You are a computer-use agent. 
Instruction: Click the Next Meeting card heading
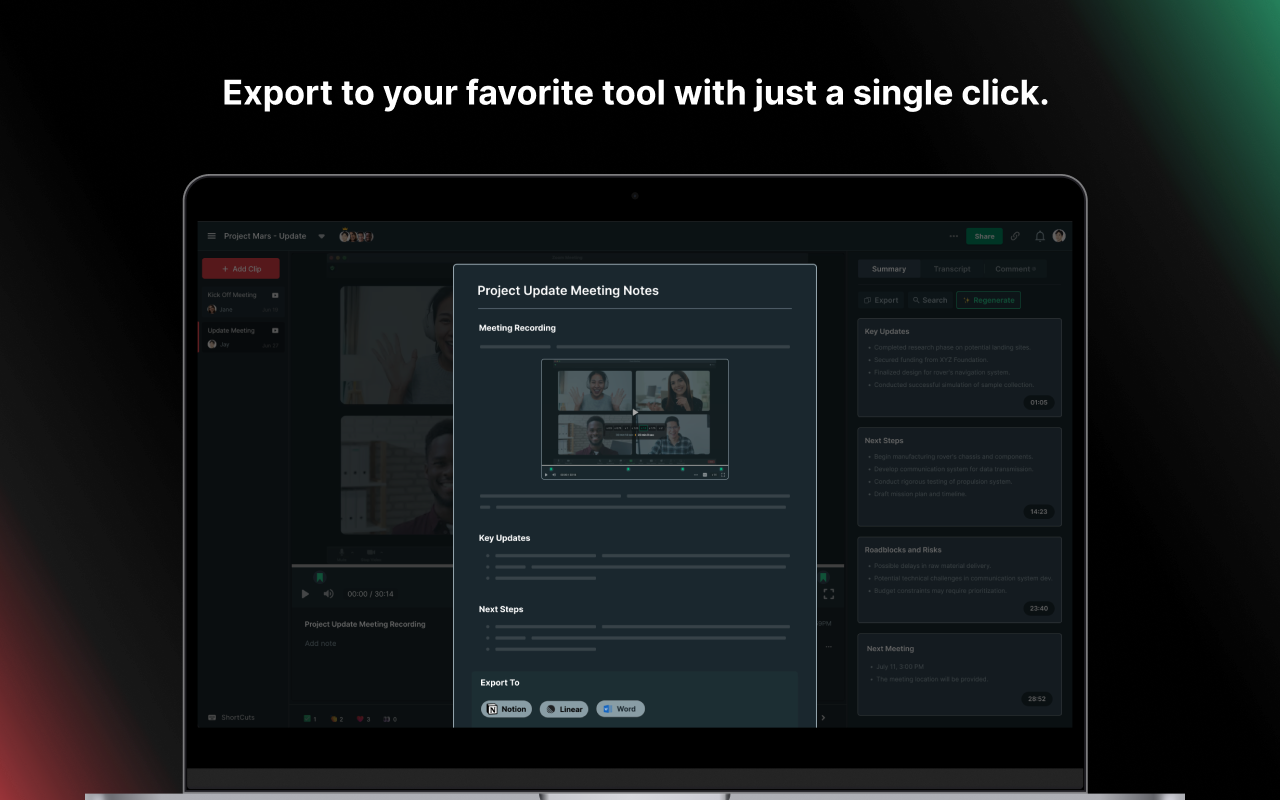click(890, 649)
